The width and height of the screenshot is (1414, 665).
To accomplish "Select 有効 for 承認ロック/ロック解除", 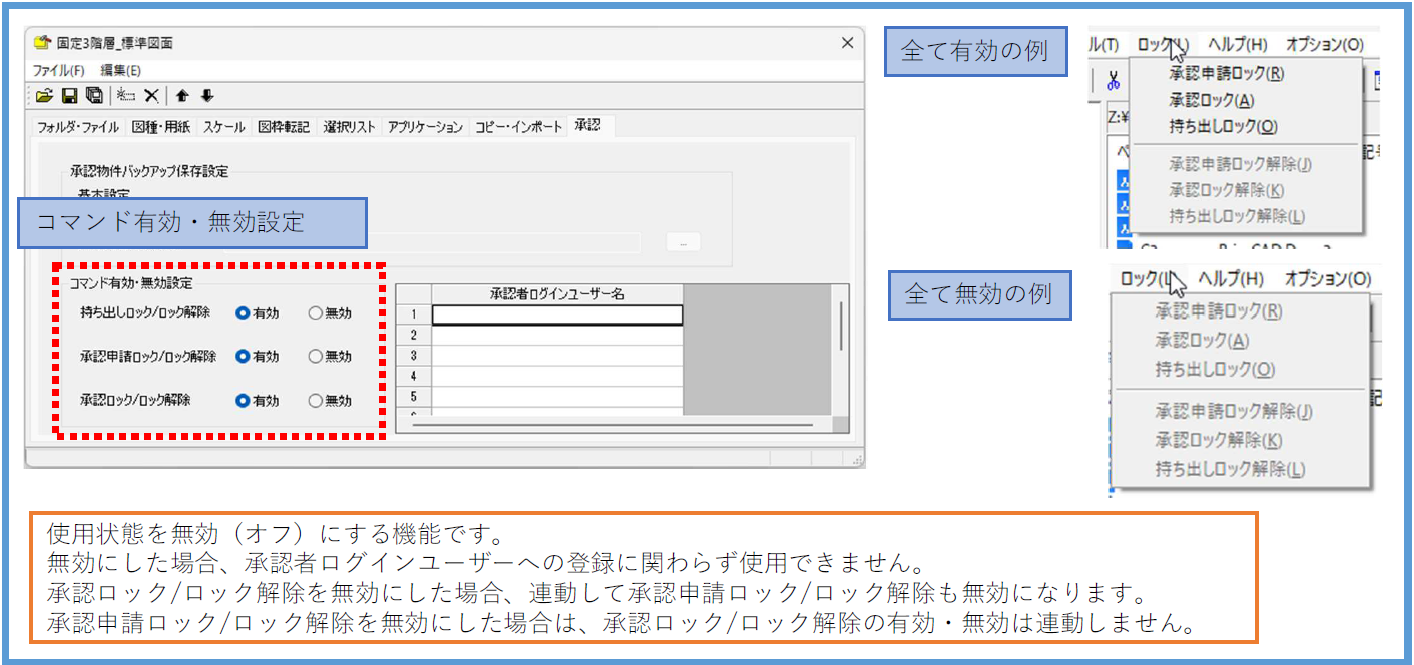I will click(242, 401).
